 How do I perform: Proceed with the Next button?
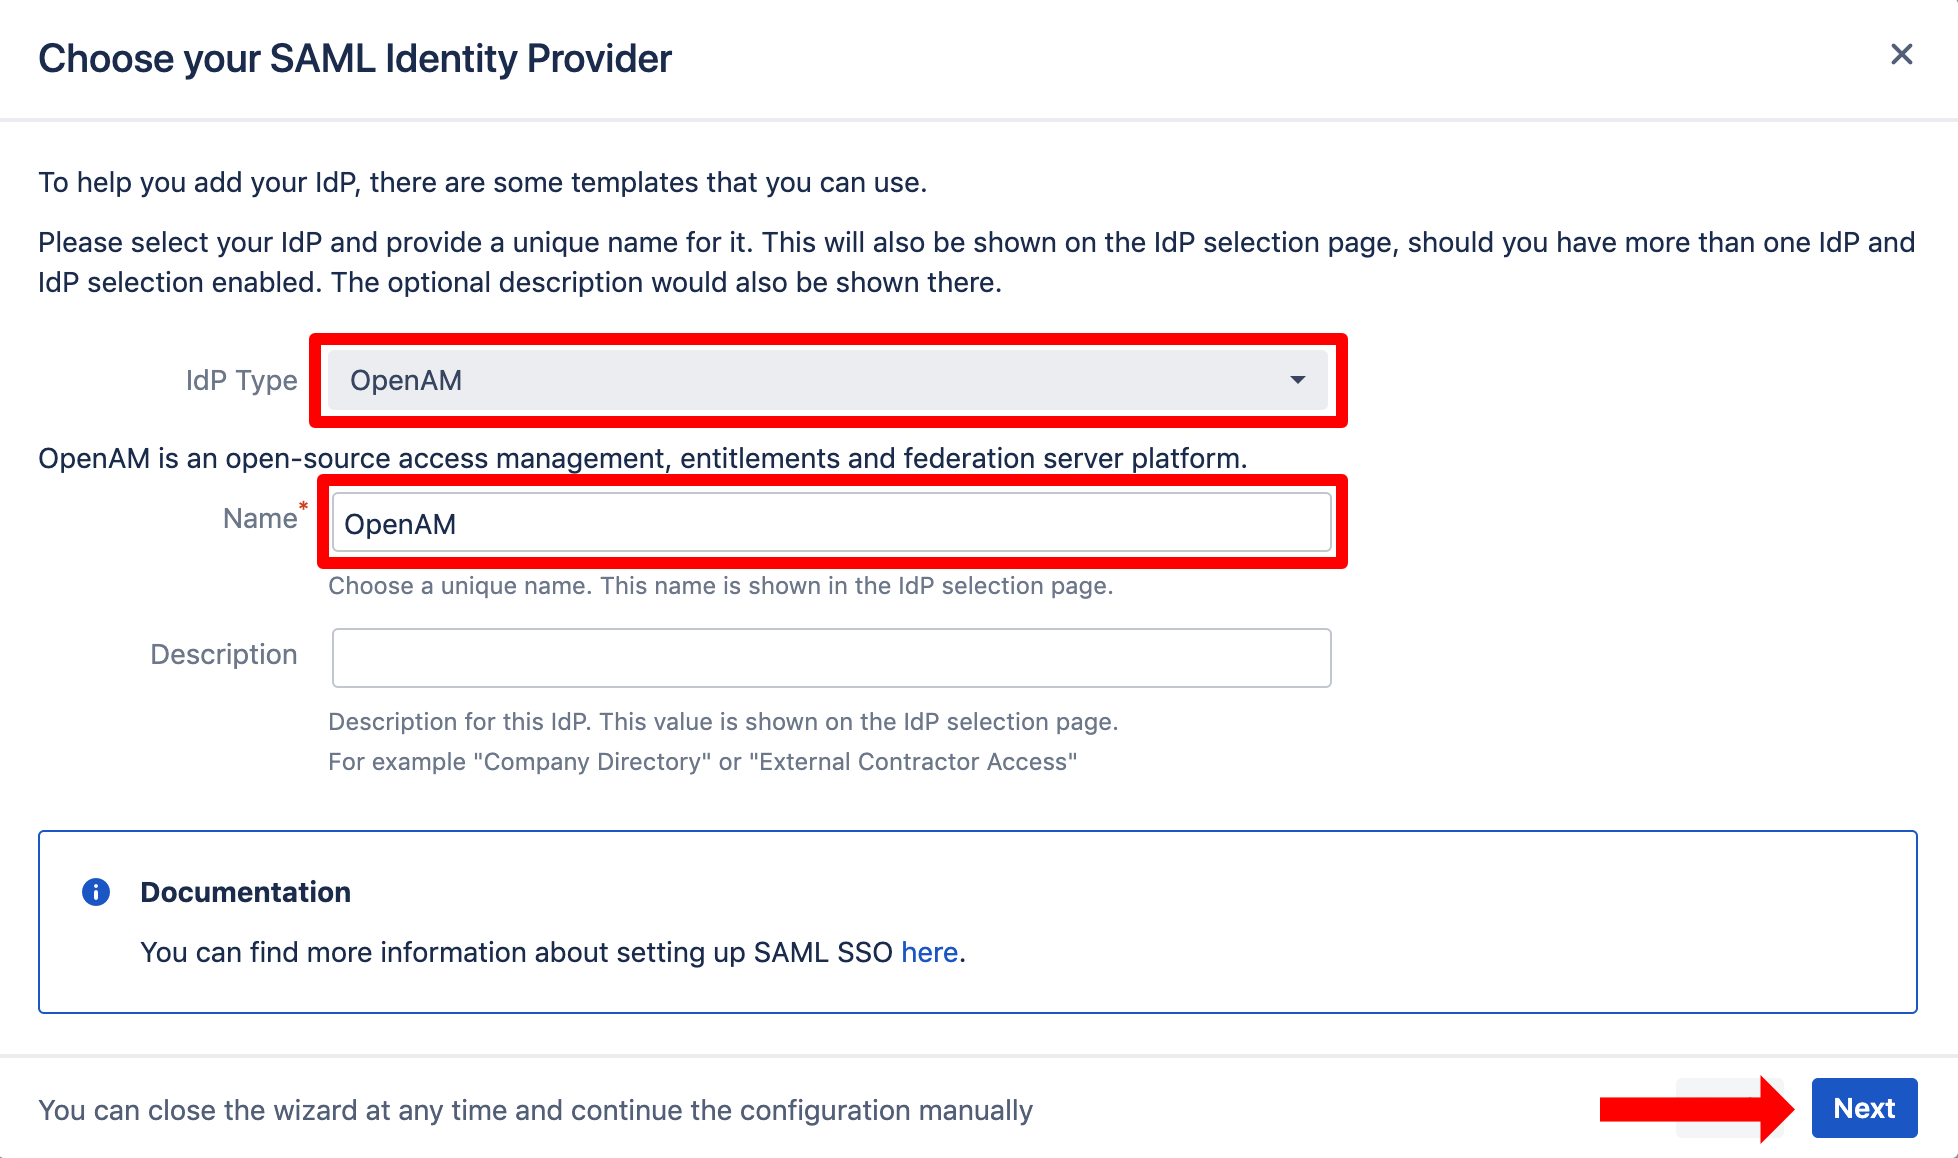pos(1864,1108)
